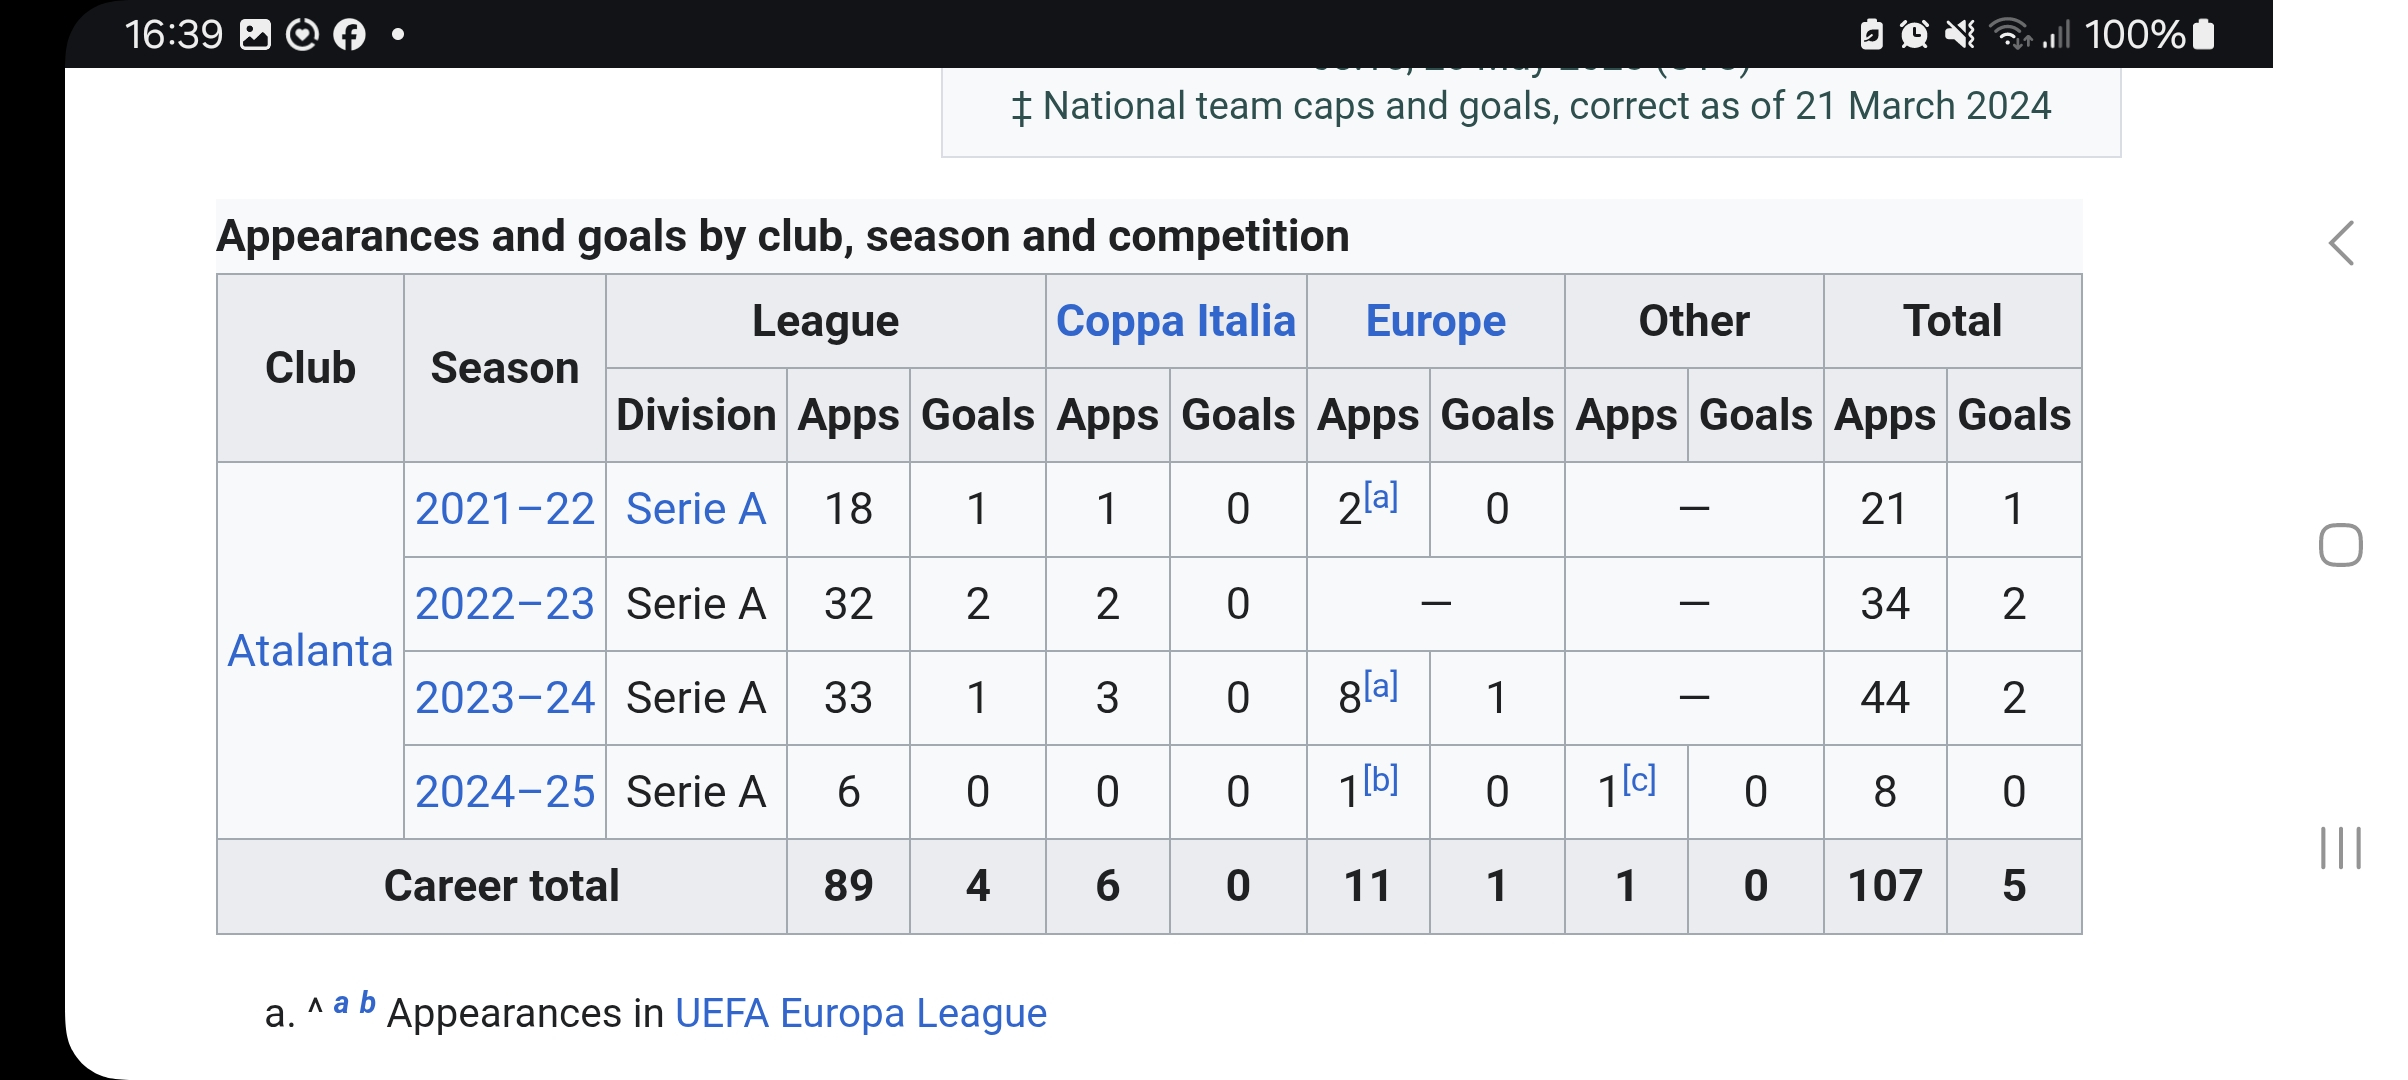Open the 2021–22 season link
Screen dimensions: 2408x1080
[x=505, y=509]
